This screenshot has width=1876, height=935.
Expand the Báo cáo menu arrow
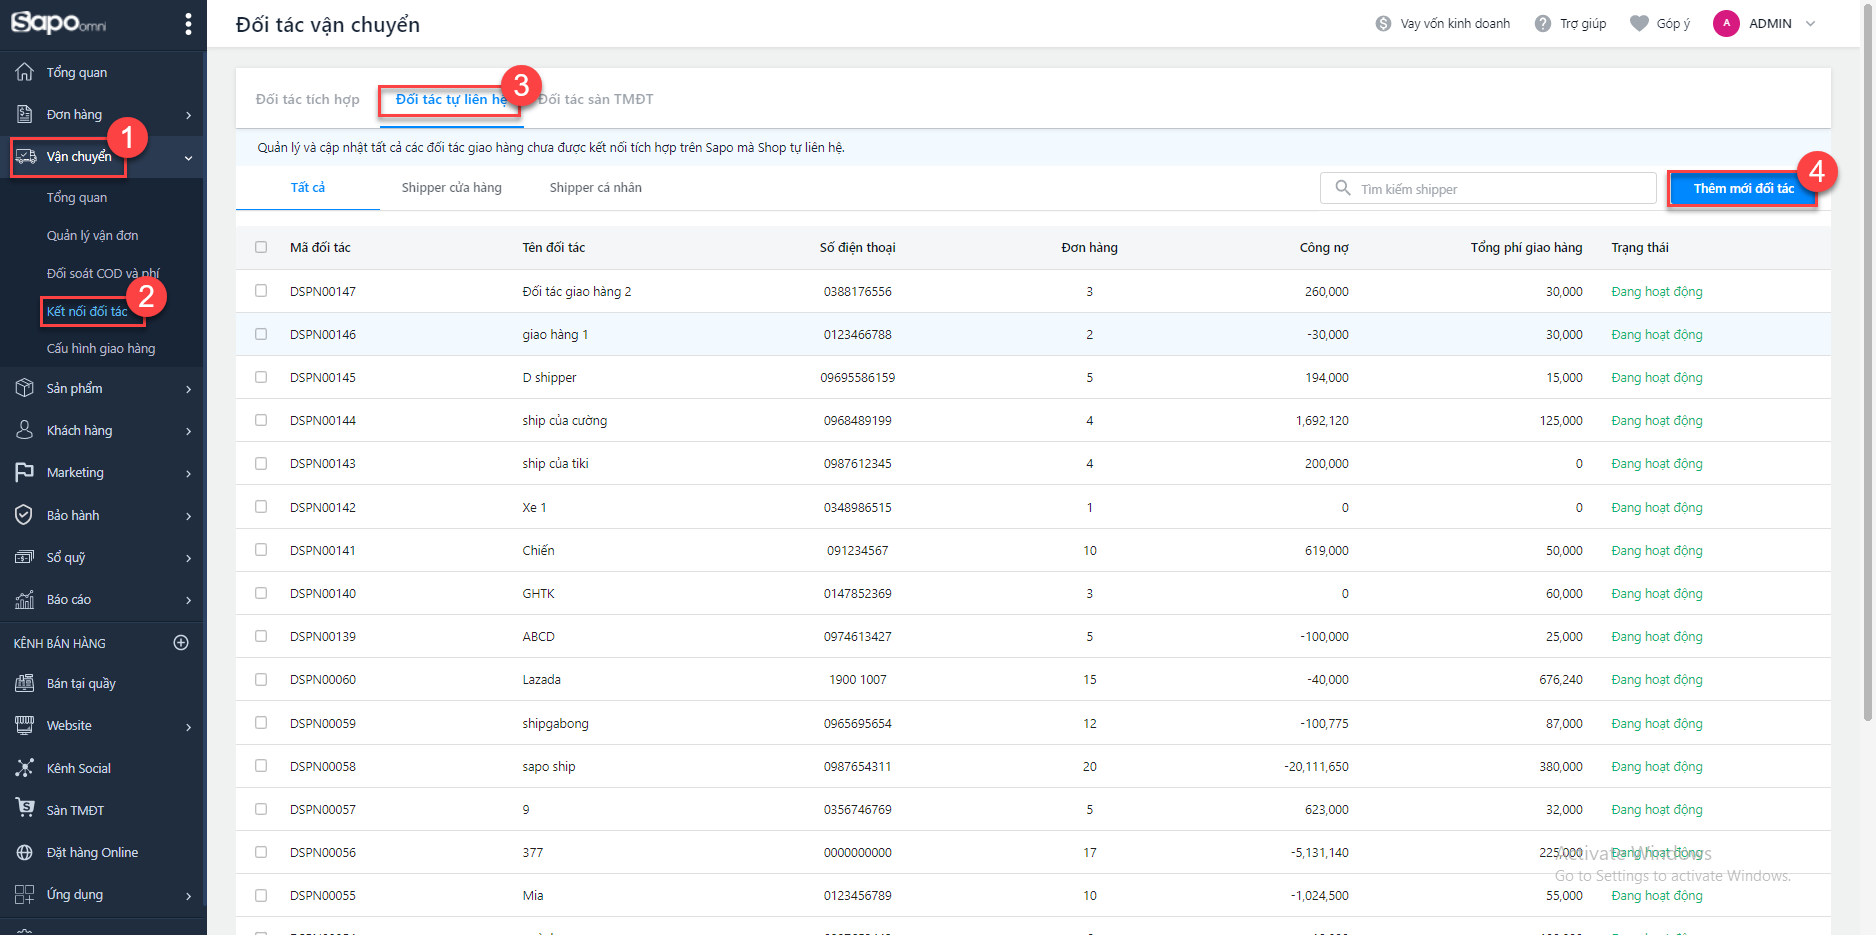(188, 600)
